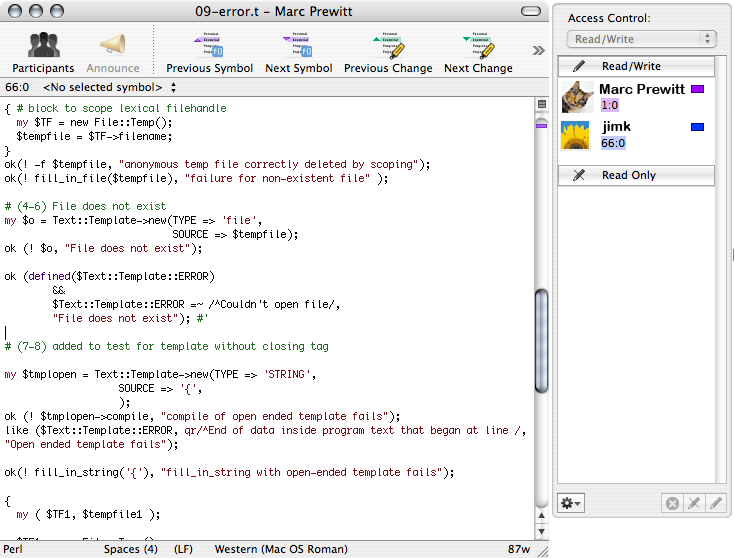Open the gear action menu
735x558 pixels.
[572, 503]
